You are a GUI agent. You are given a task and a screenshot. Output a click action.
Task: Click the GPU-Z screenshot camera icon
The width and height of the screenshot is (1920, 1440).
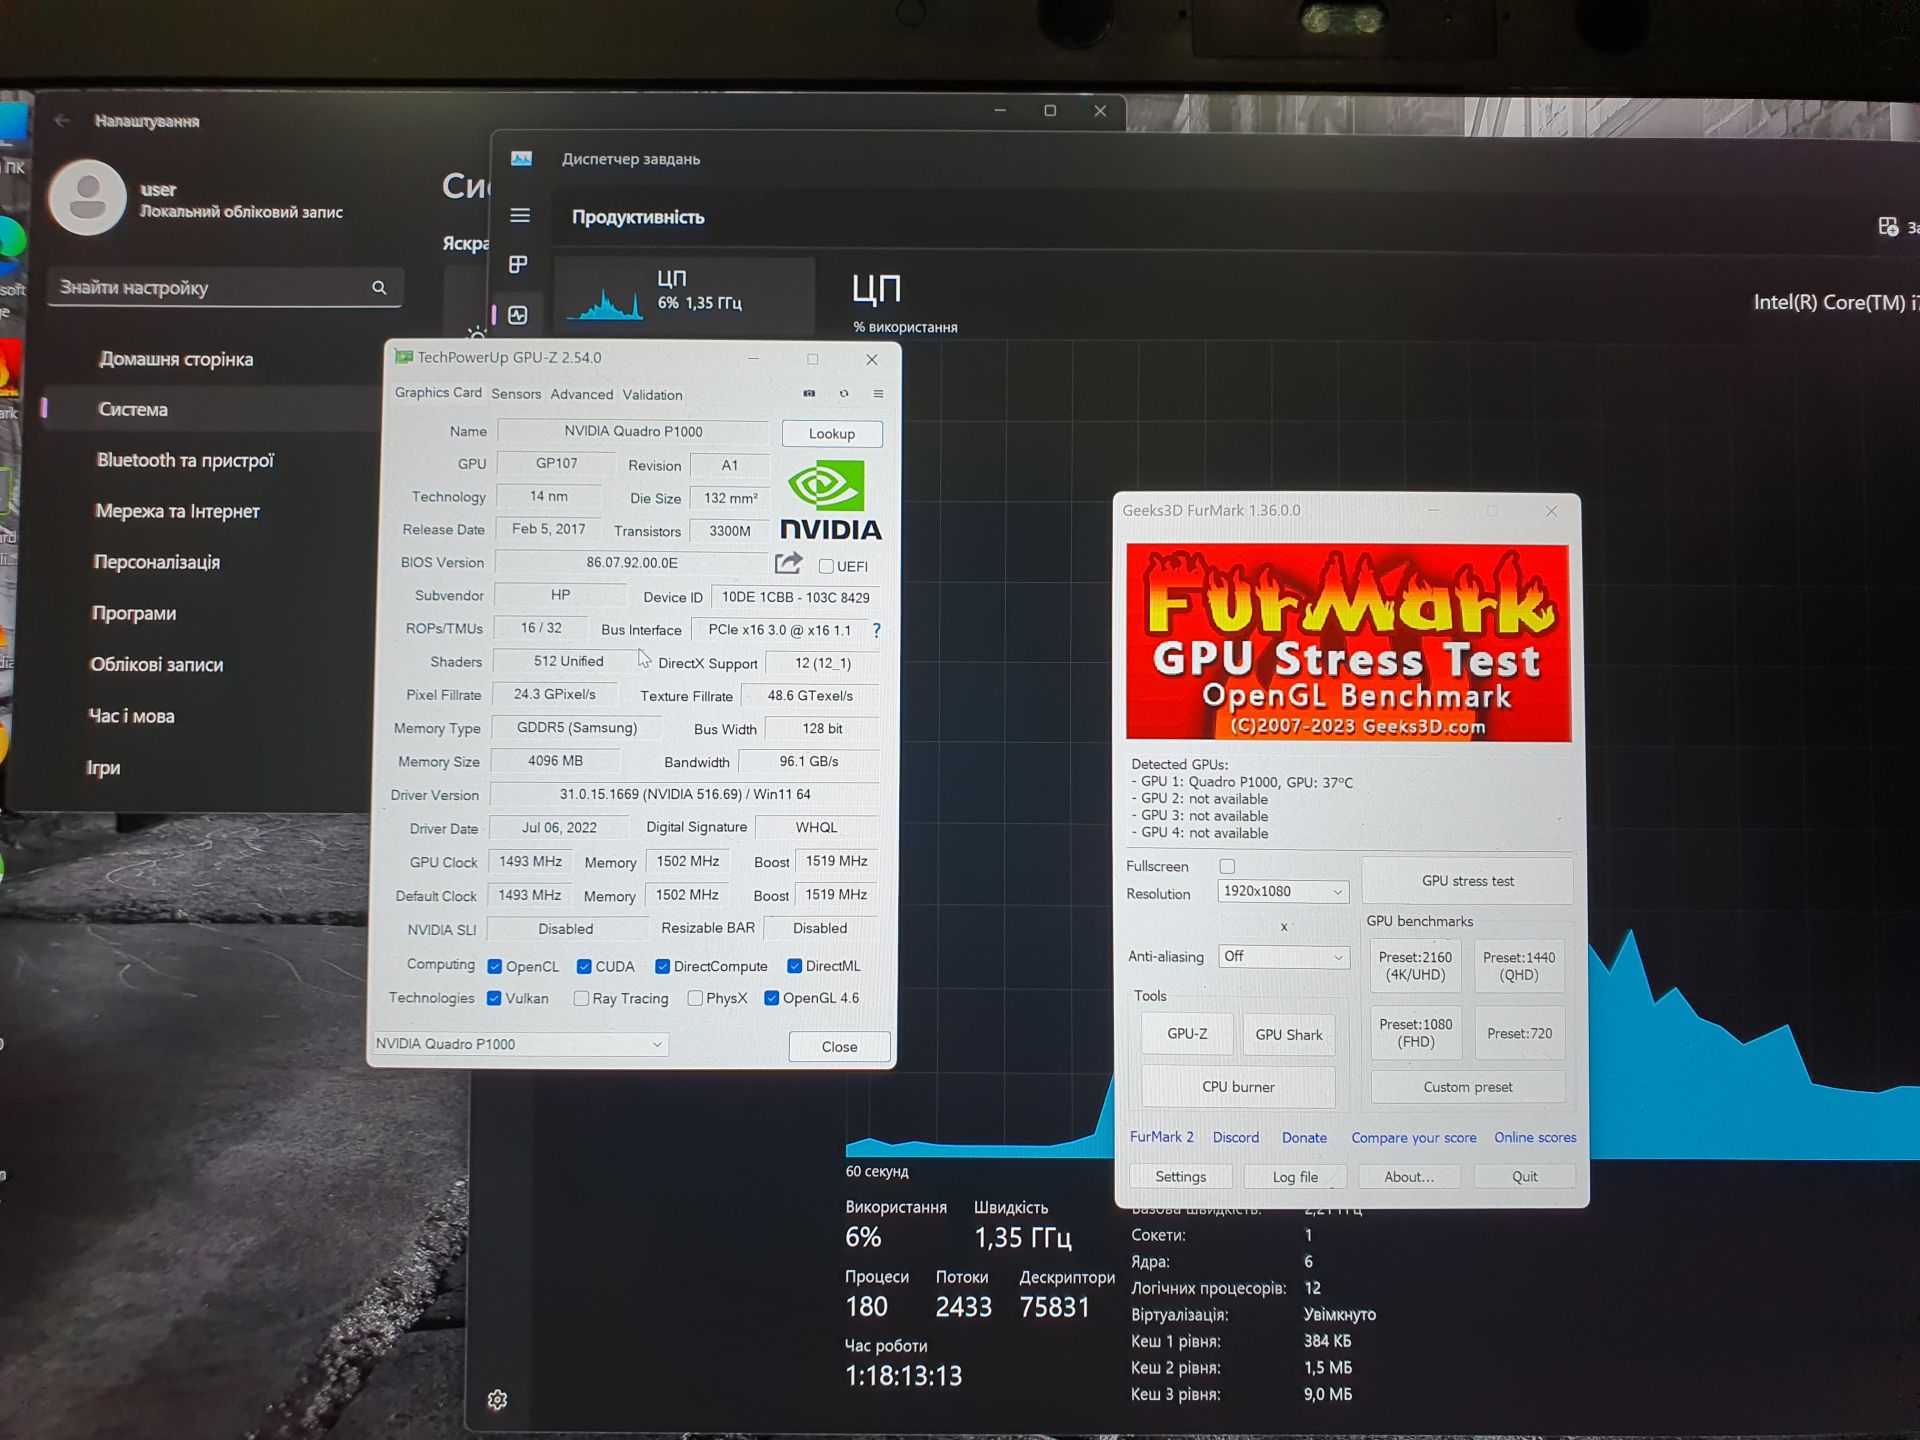point(809,394)
